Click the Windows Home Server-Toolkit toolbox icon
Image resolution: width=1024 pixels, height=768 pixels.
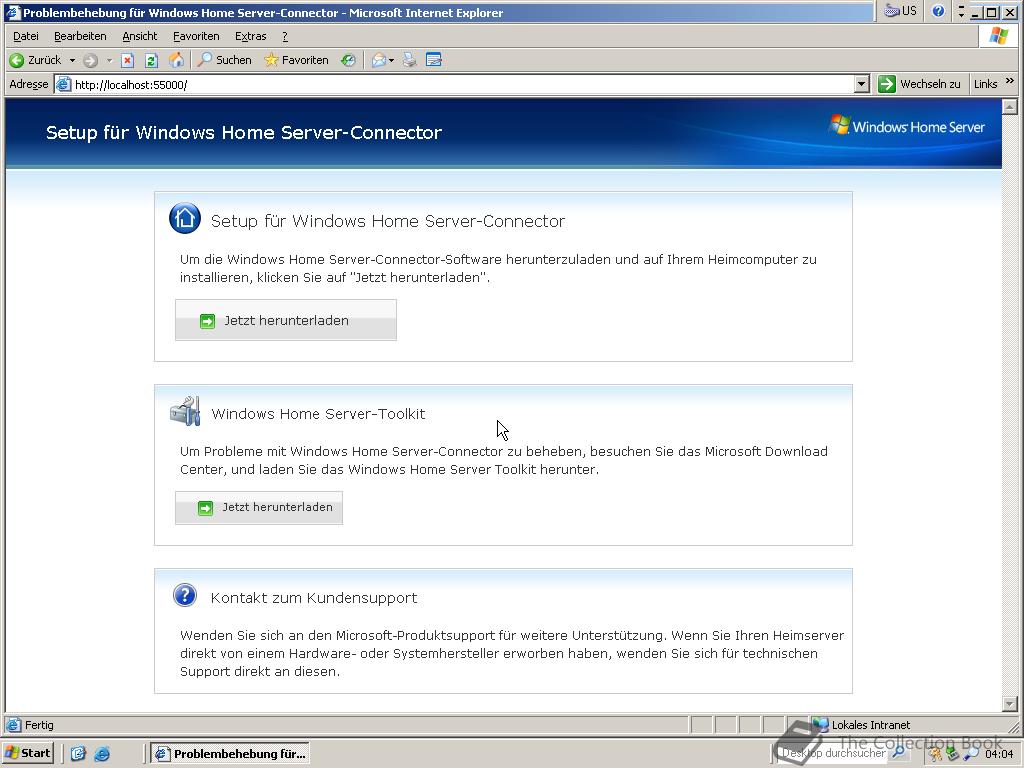pos(185,411)
